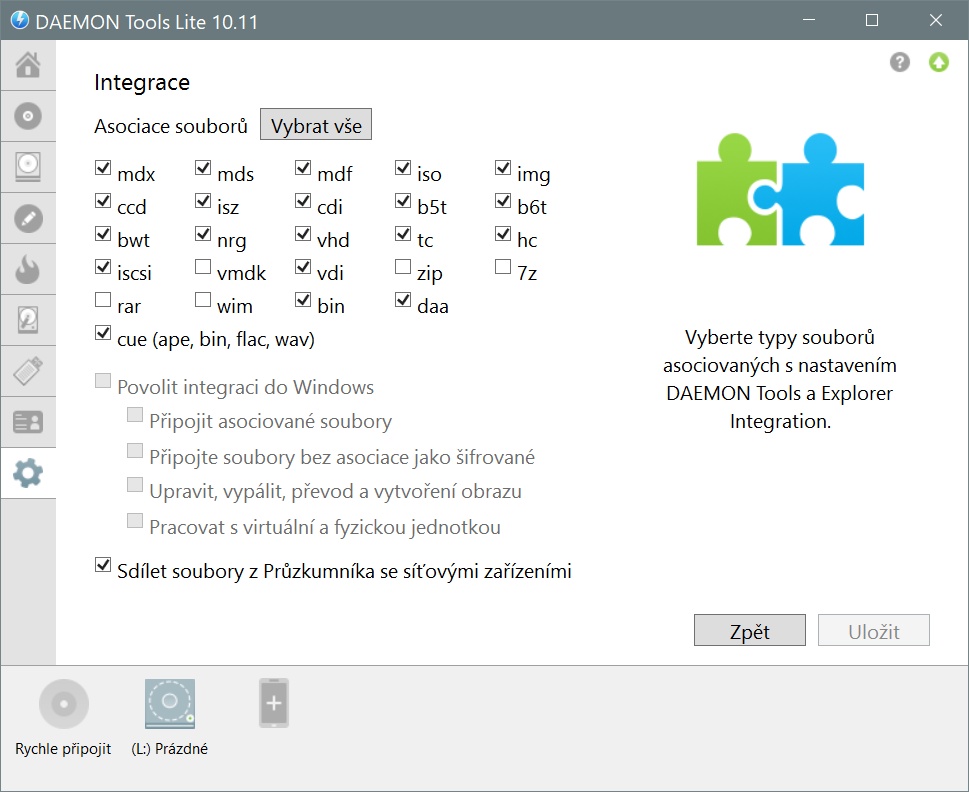The width and height of the screenshot is (969, 792).
Task: Toggle the tc file association
Action: point(403,234)
